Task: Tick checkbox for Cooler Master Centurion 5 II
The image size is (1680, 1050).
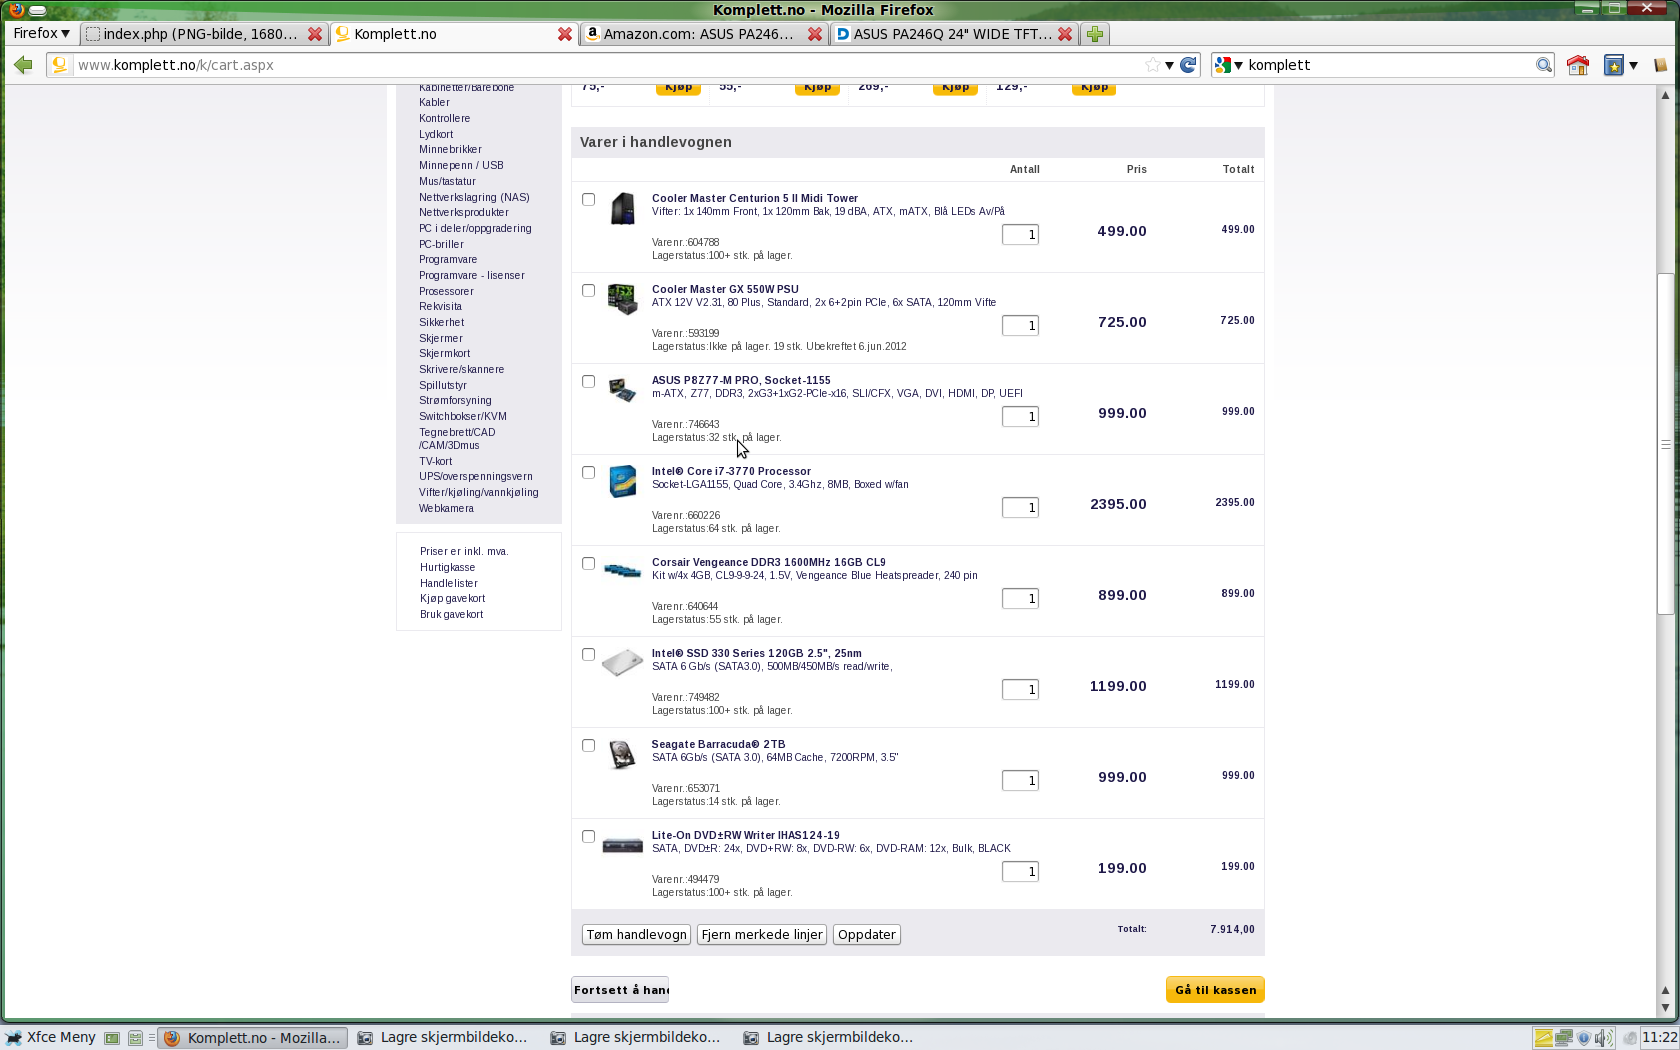Action: coord(588,199)
